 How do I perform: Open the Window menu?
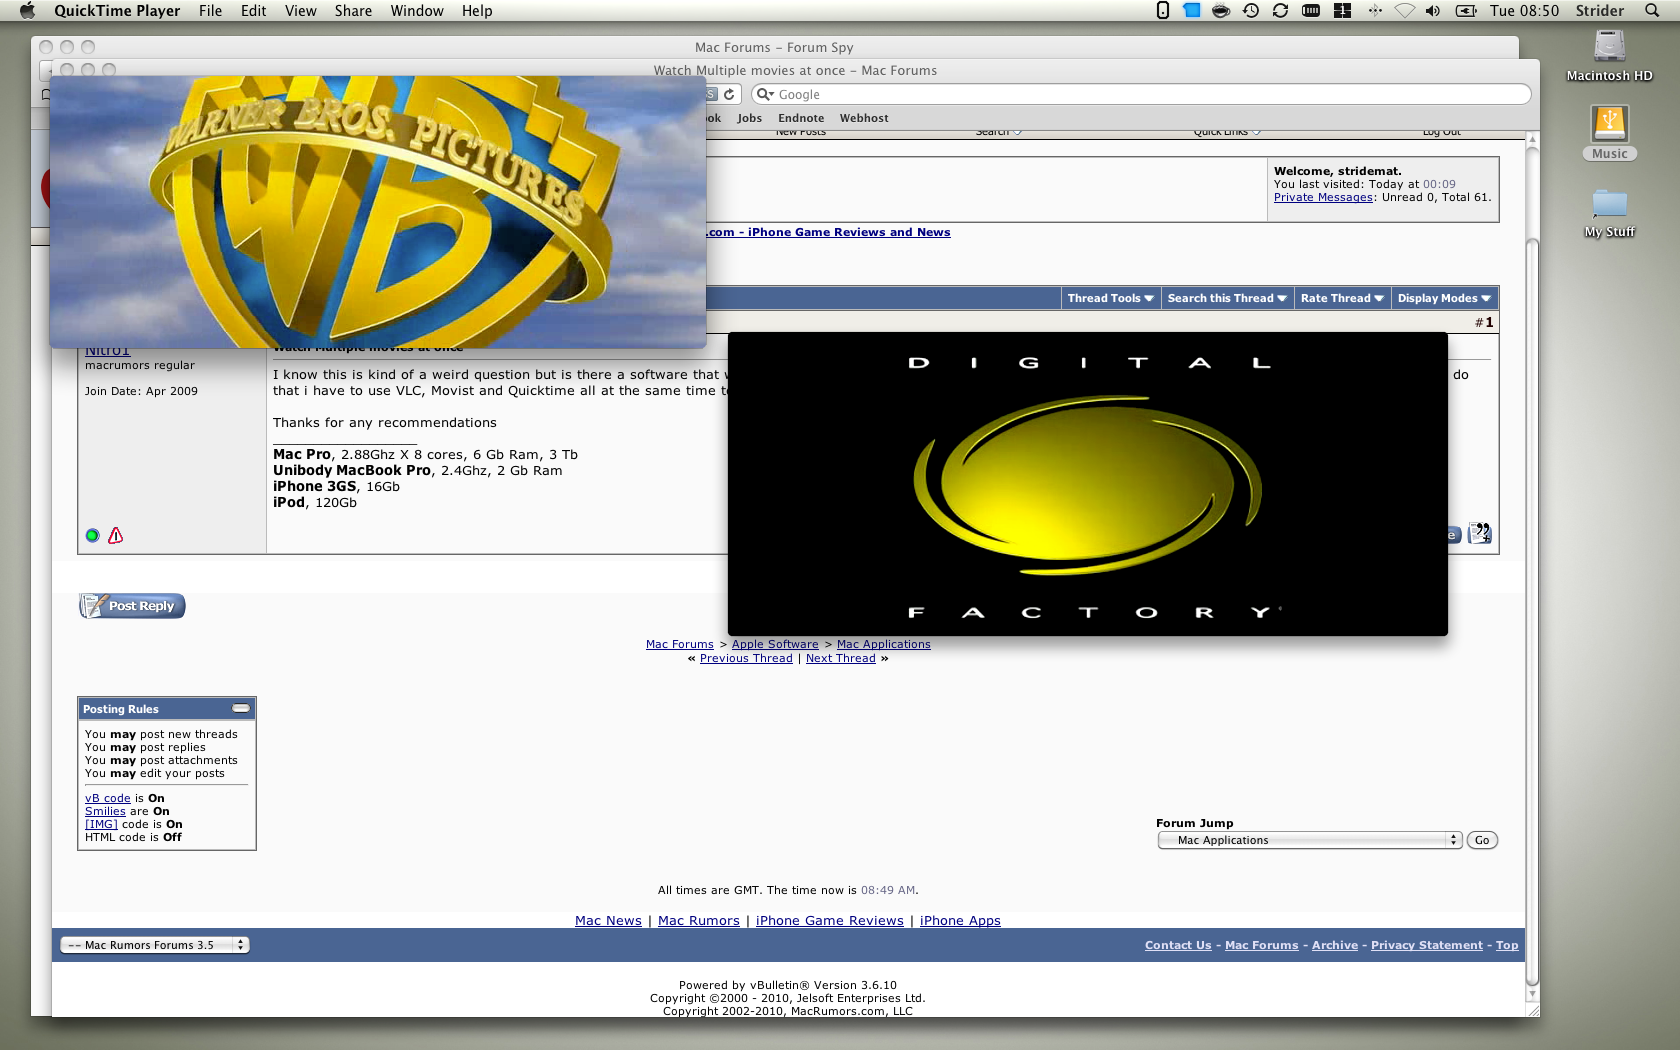pyautogui.click(x=417, y=11)
